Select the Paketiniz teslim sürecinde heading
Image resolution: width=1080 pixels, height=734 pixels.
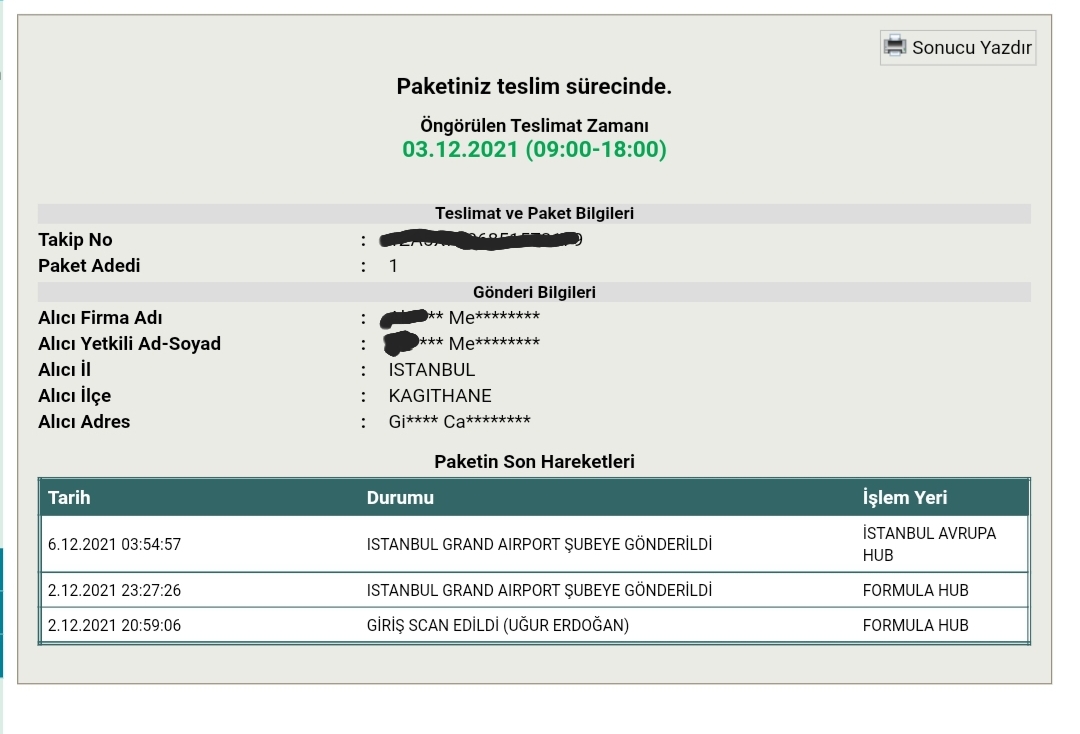click(x=534, y=87)
